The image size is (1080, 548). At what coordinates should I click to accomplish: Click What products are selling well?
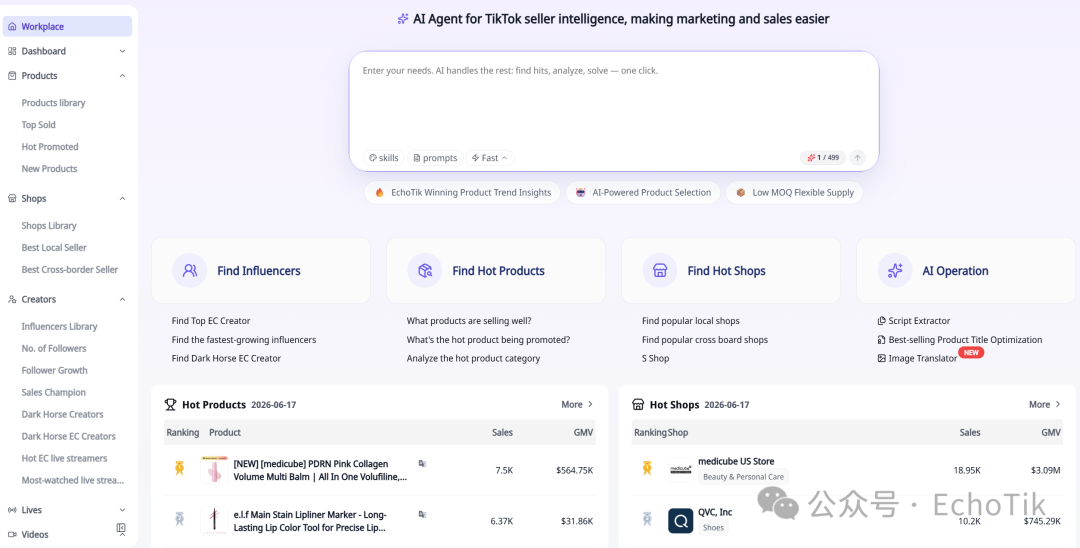469,321
